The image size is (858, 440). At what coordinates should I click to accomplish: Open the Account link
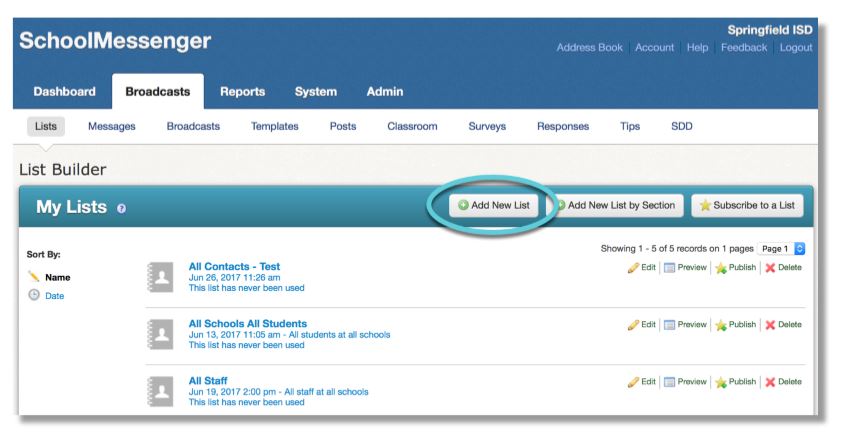654,48
